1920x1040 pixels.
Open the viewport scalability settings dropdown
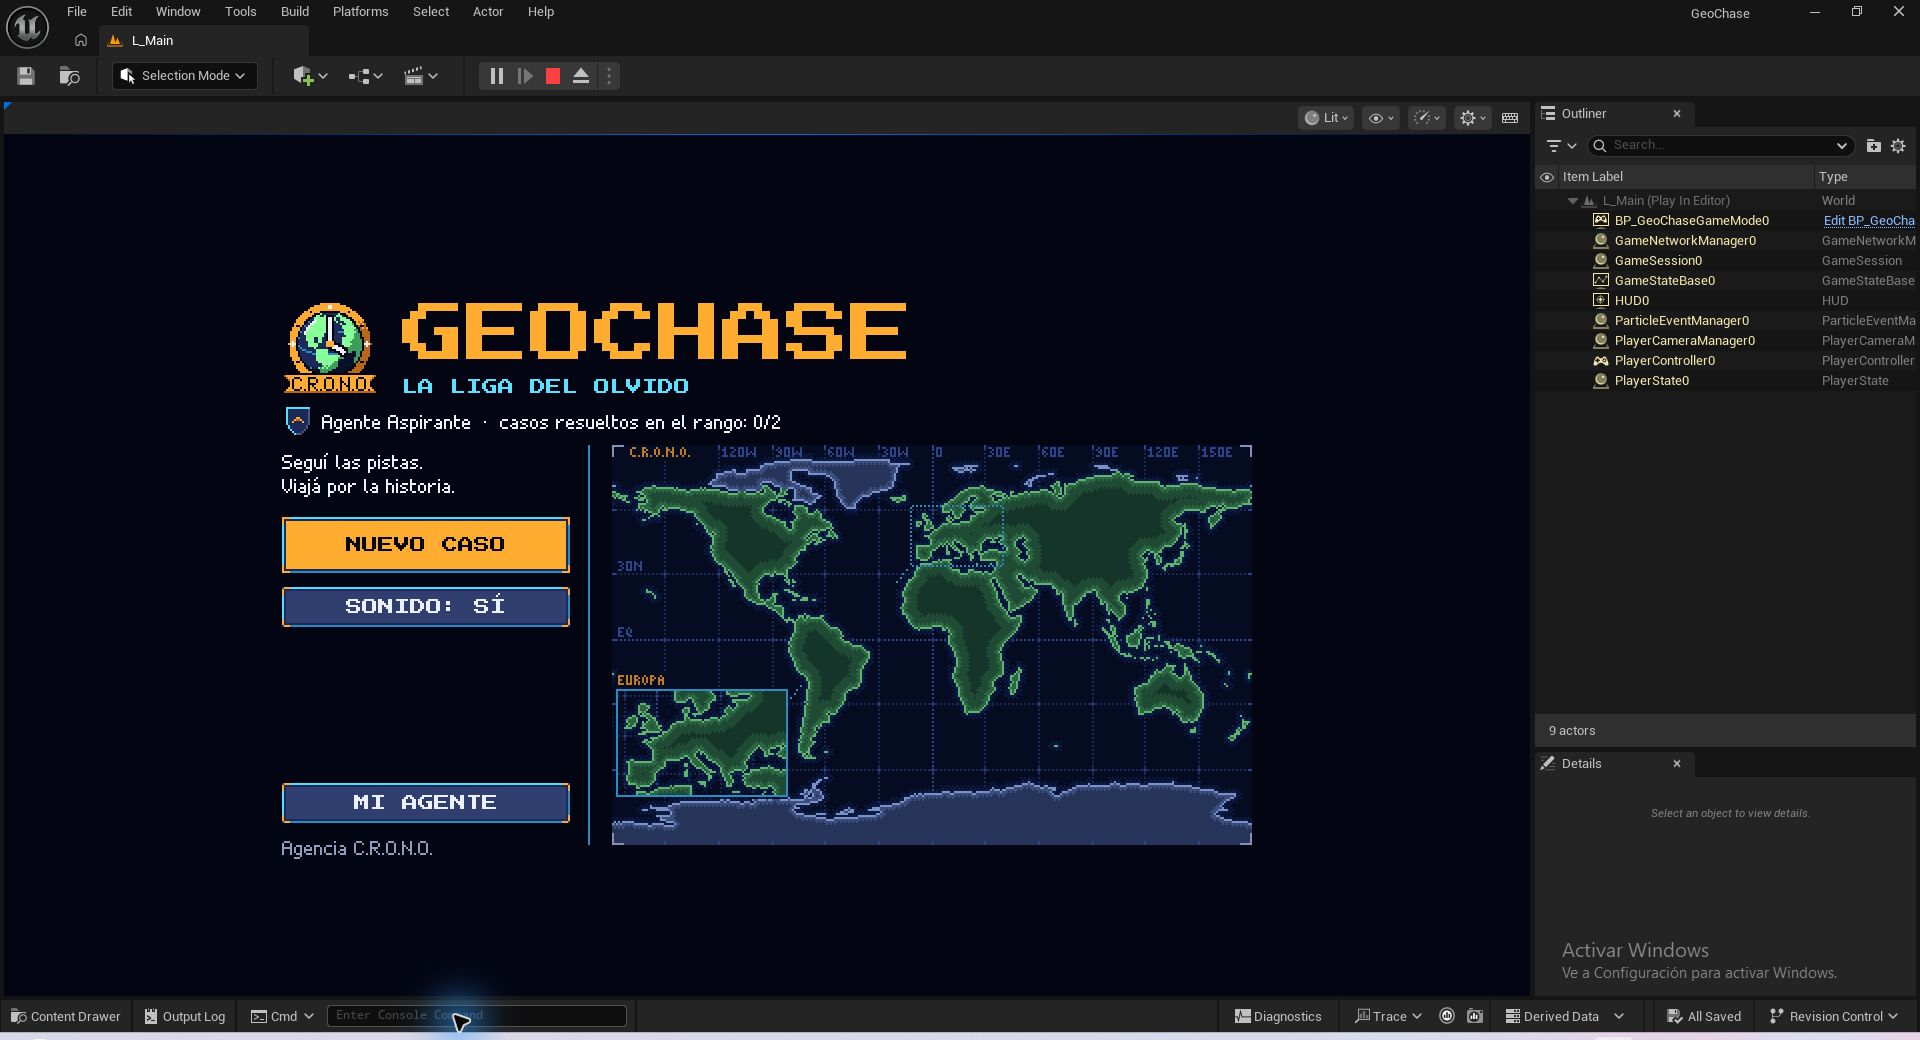(1427, 118)
